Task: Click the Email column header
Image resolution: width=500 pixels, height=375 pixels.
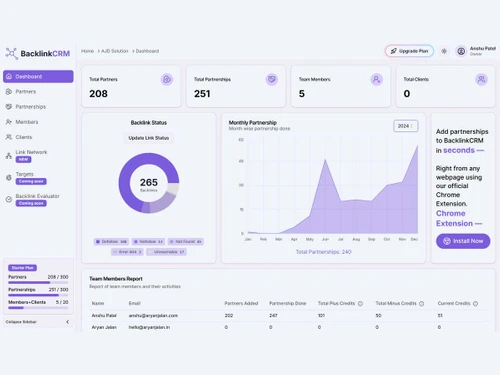Action: pos(135,303)
